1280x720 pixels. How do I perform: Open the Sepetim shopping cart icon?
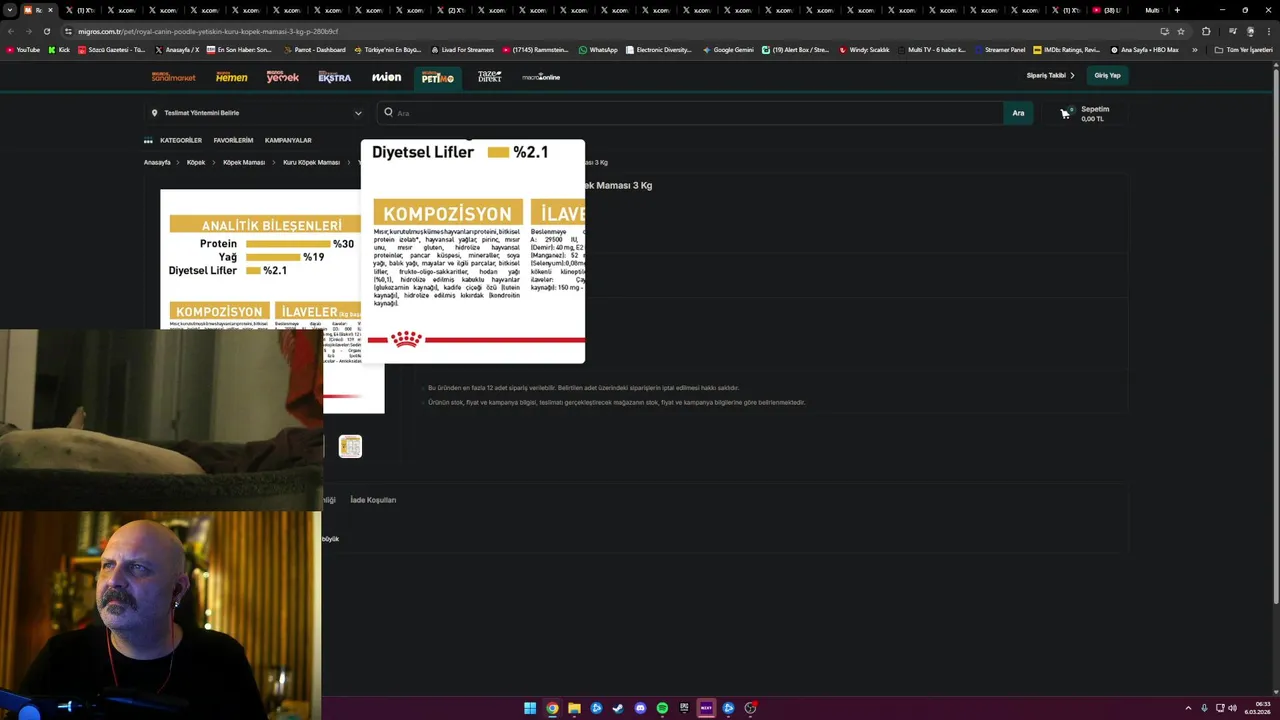click(1065, 113)
